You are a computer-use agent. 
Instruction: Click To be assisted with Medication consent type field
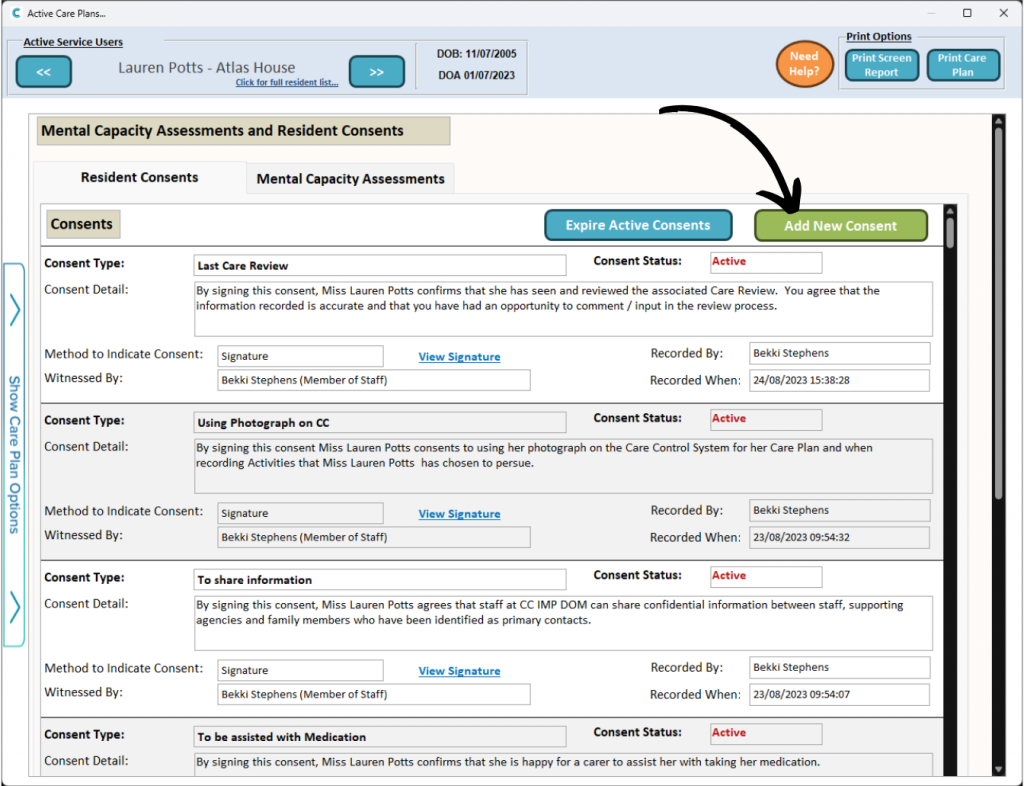click(380, 736)
